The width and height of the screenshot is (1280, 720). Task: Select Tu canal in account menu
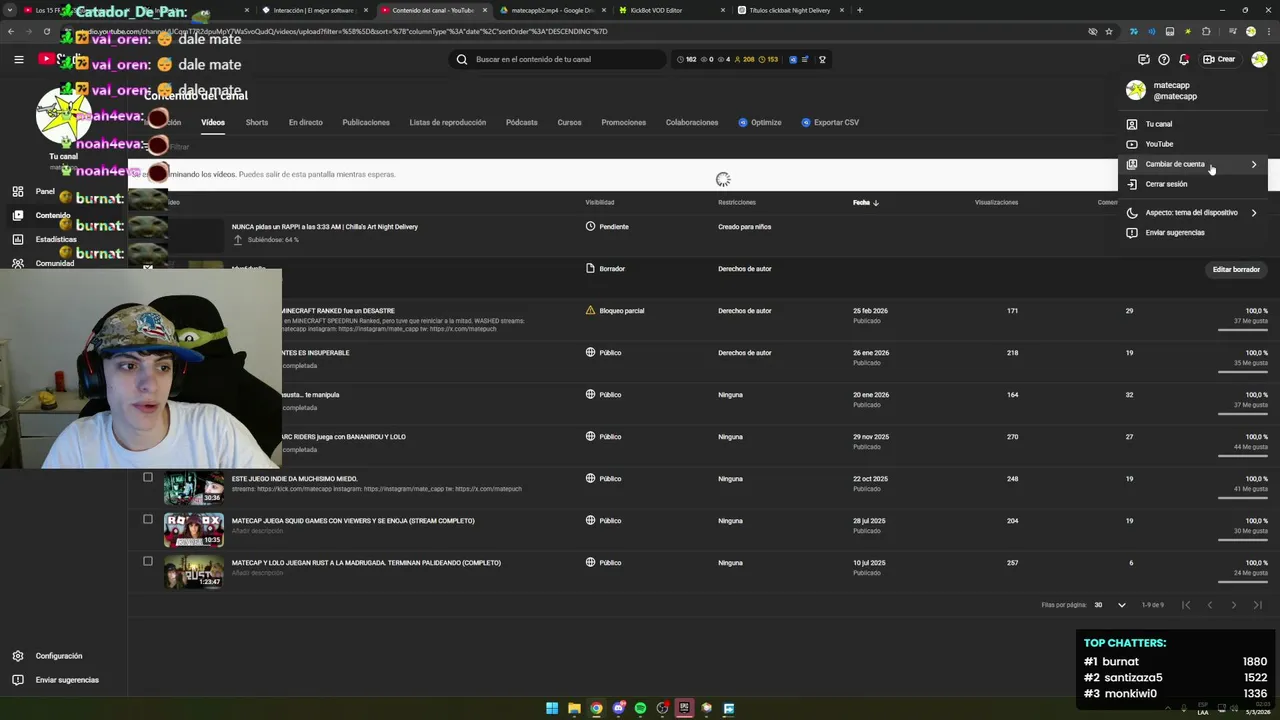(x=1192, y=124)
